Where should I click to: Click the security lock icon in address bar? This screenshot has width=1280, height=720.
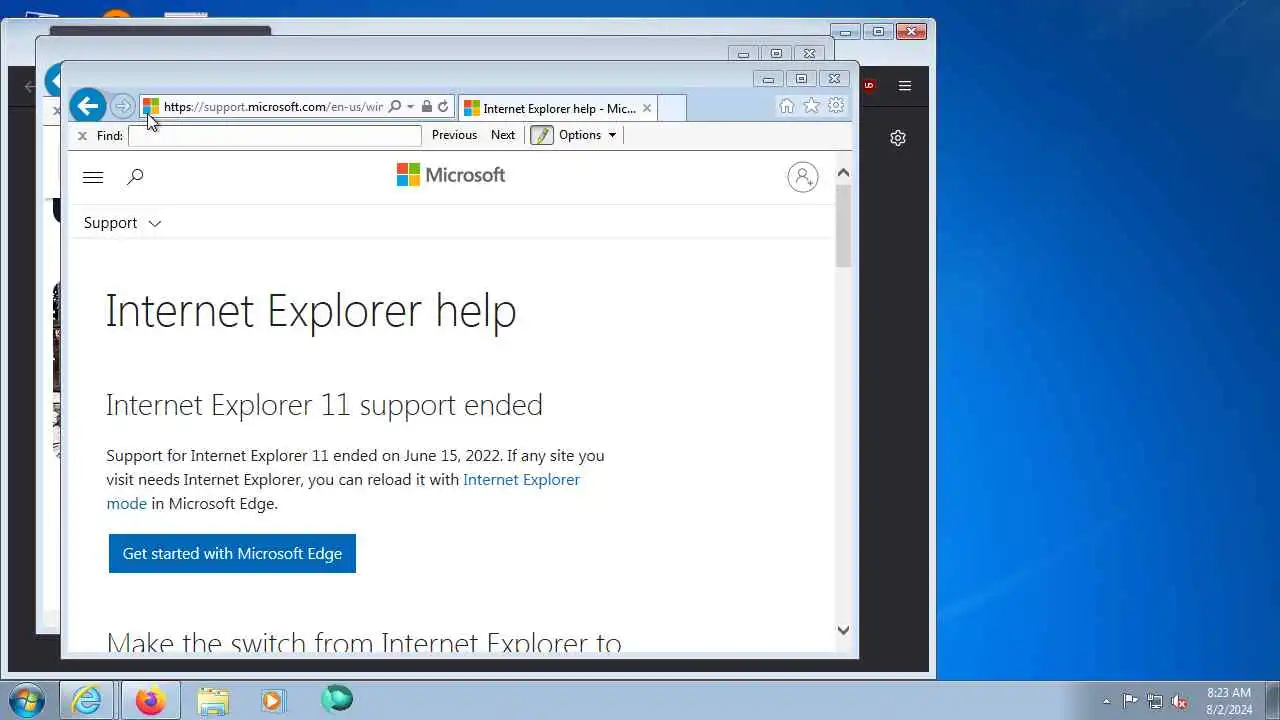[427, 107]
